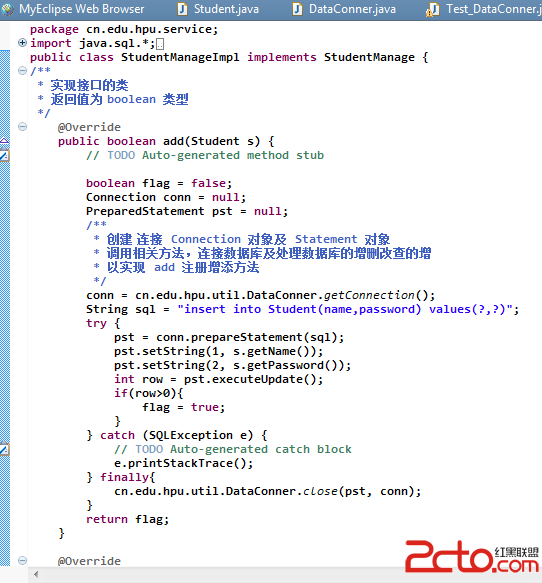Screen dimensions: 542x583
Task: Collapse the second @Override method at bottom
Action: point(22,560)
